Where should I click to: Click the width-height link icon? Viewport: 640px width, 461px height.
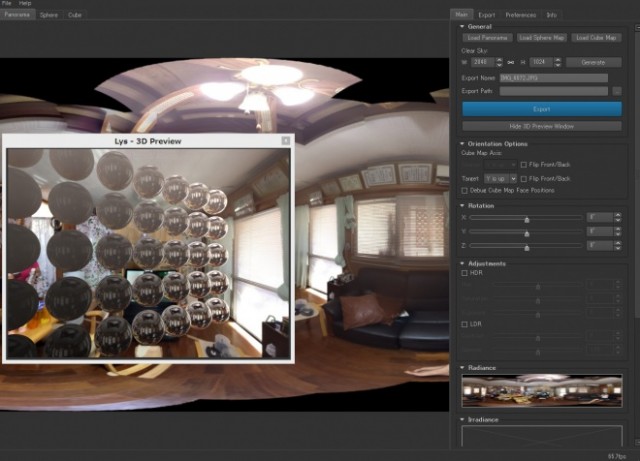point(511,62)
